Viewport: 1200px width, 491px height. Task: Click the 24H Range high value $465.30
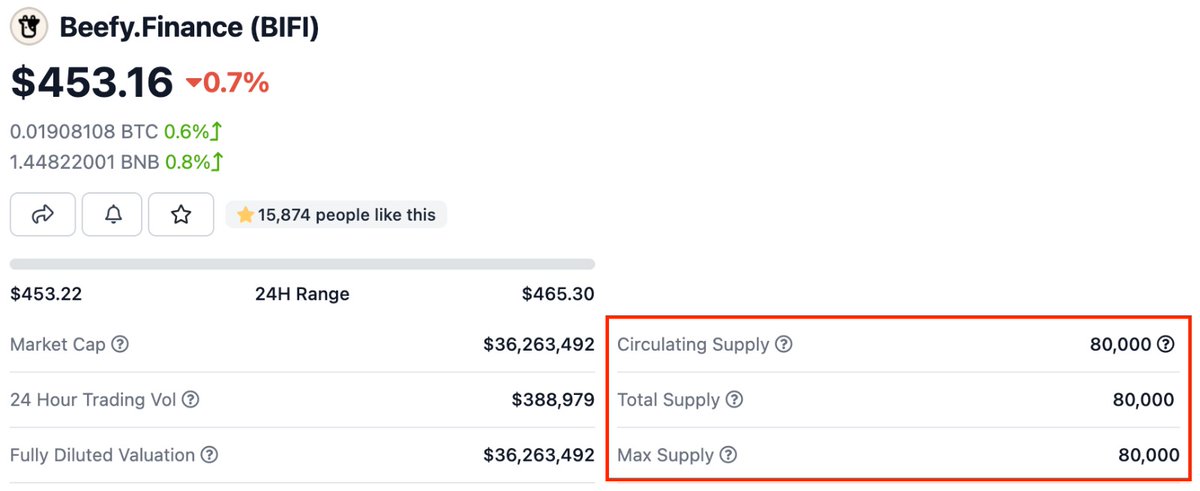point(558,294)
